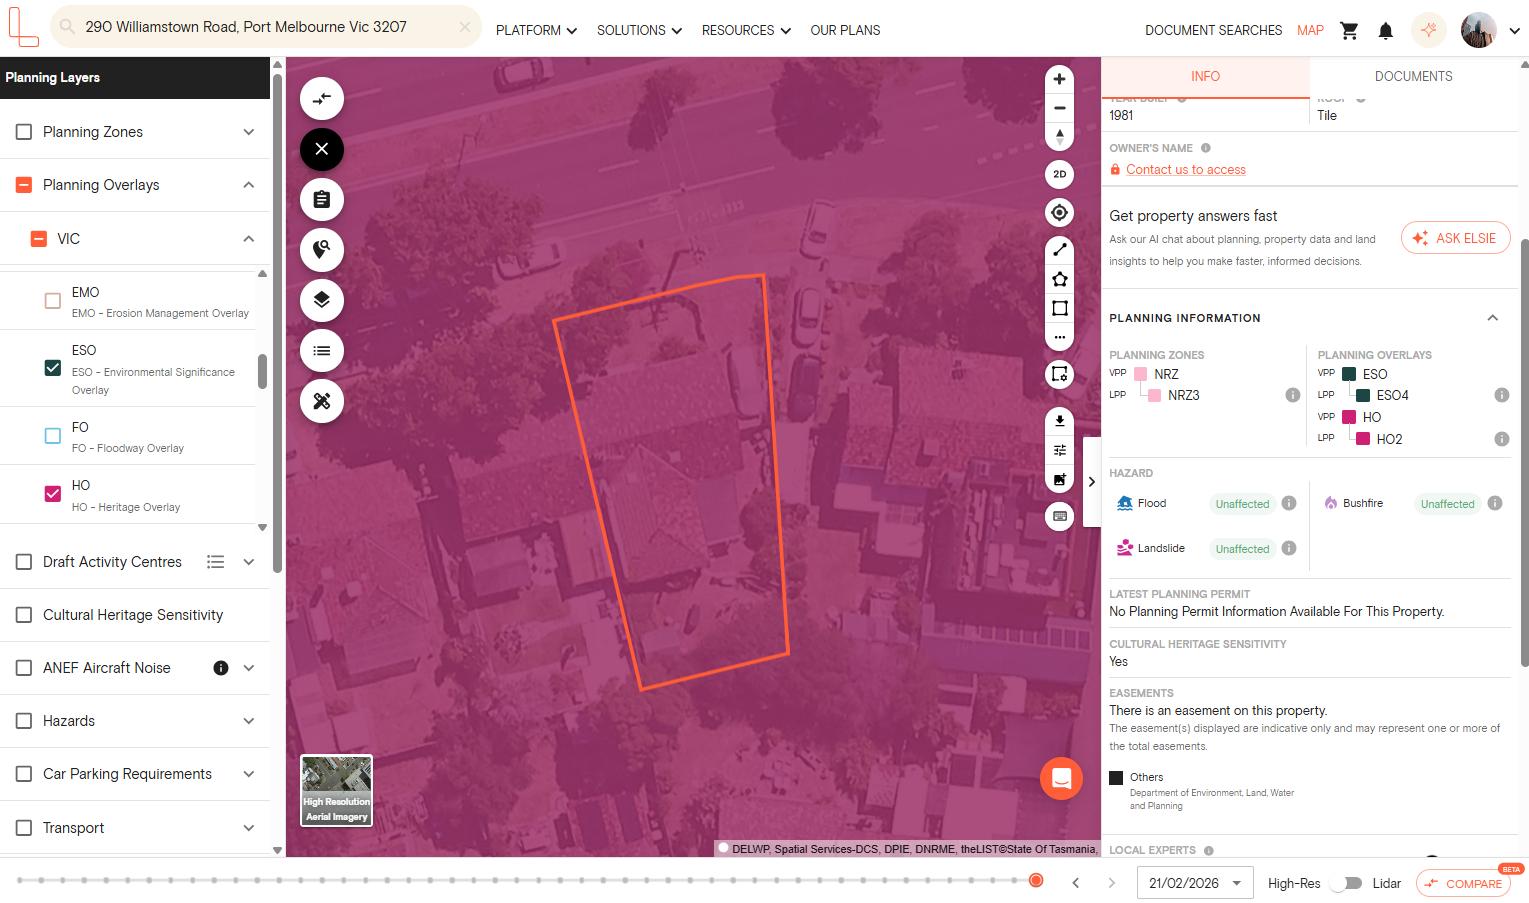Select the polygon draw tool
The height and width of the screenshot is (903, 1529).
pyautogui.click(x=1060, y=279)
